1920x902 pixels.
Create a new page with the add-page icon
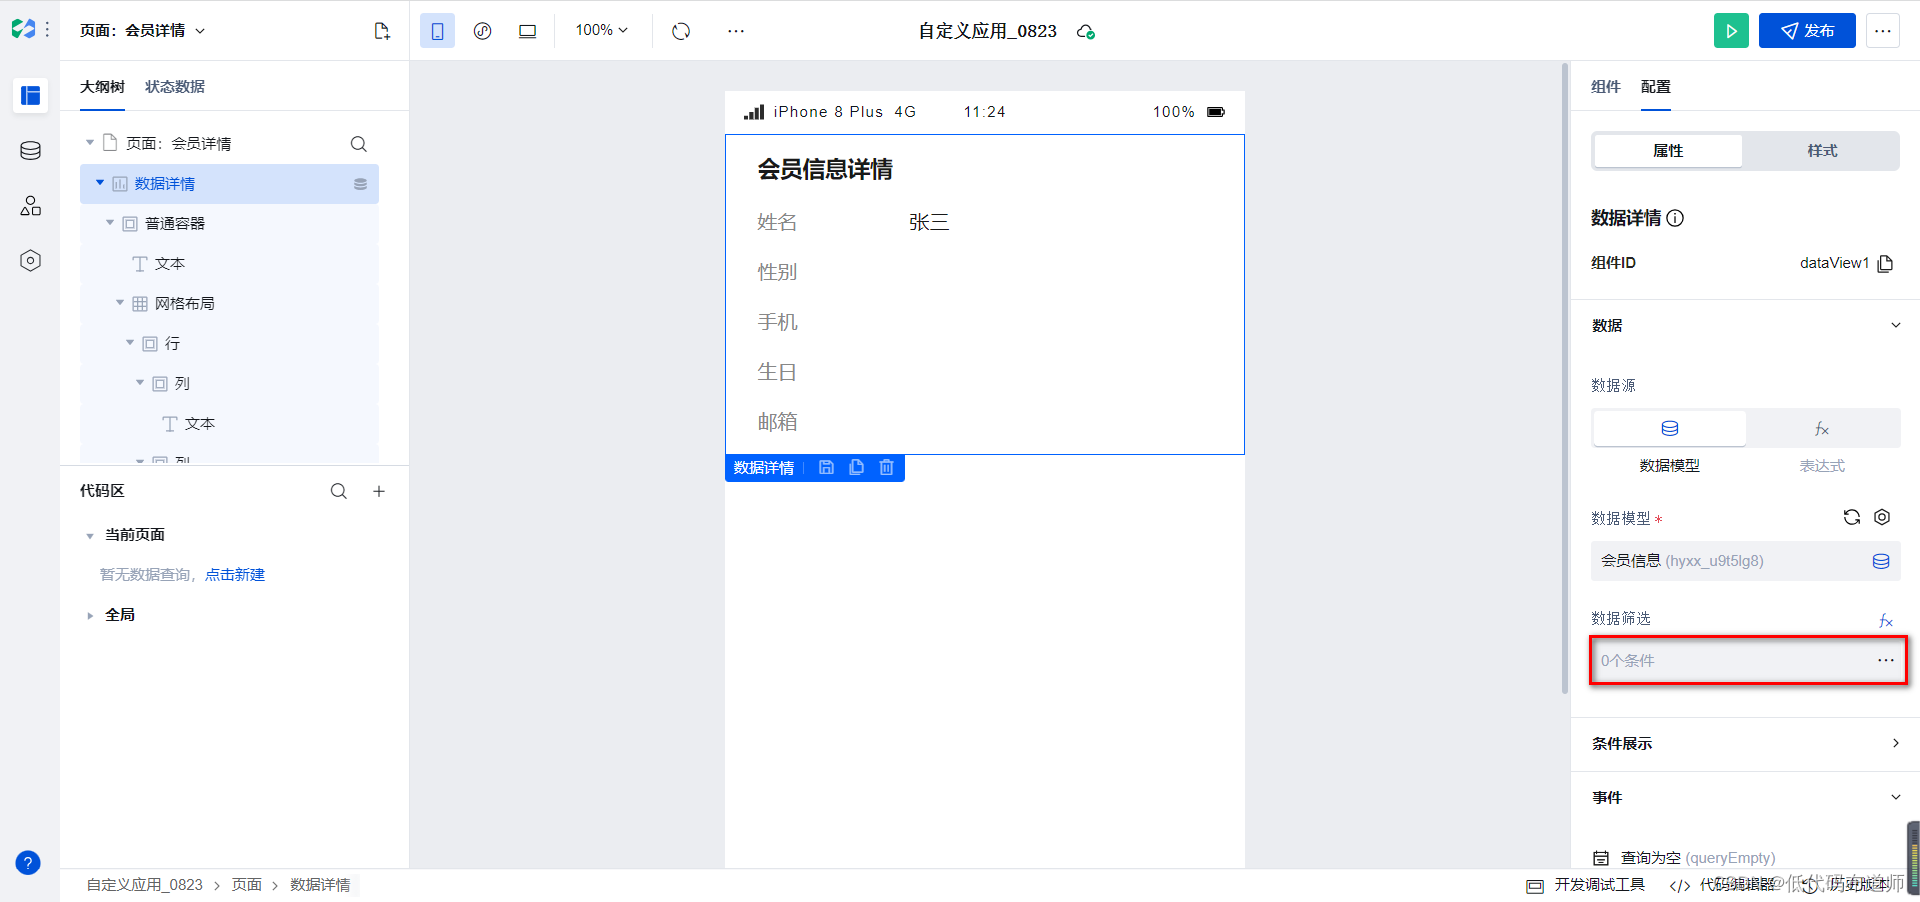coord(382,31)
